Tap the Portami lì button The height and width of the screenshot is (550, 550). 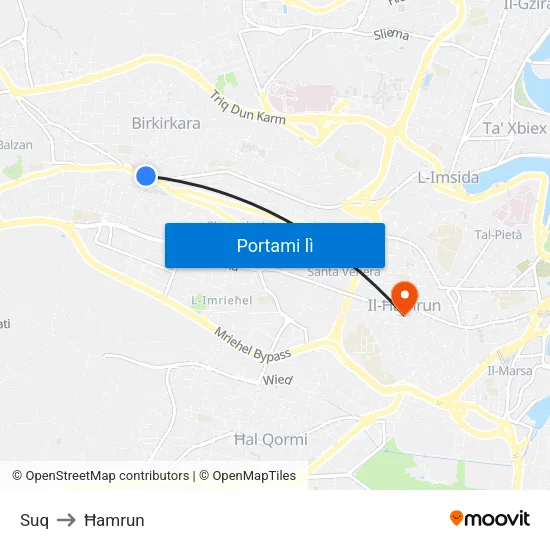[275, 246]
